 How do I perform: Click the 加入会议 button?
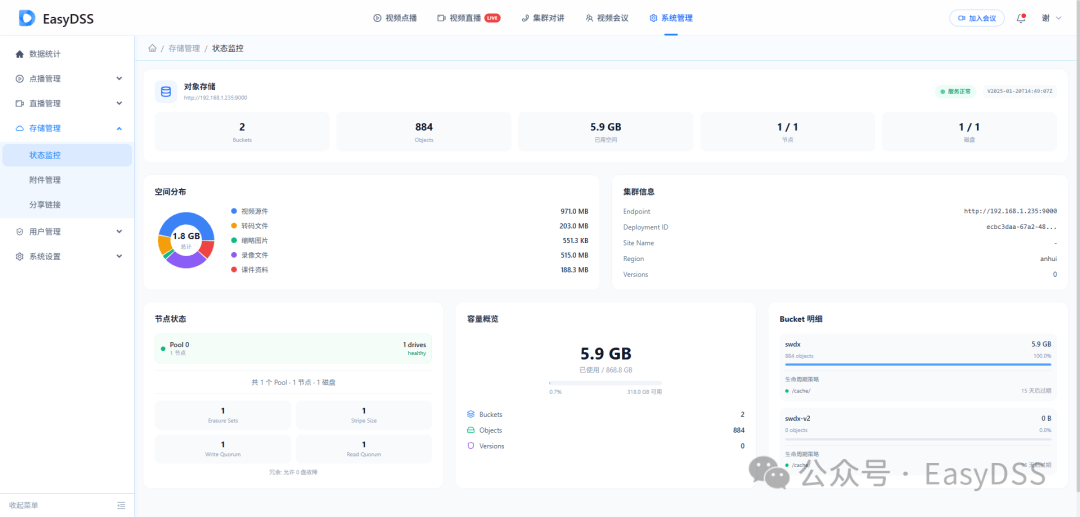pyautogui.click(x=977, y=19)
